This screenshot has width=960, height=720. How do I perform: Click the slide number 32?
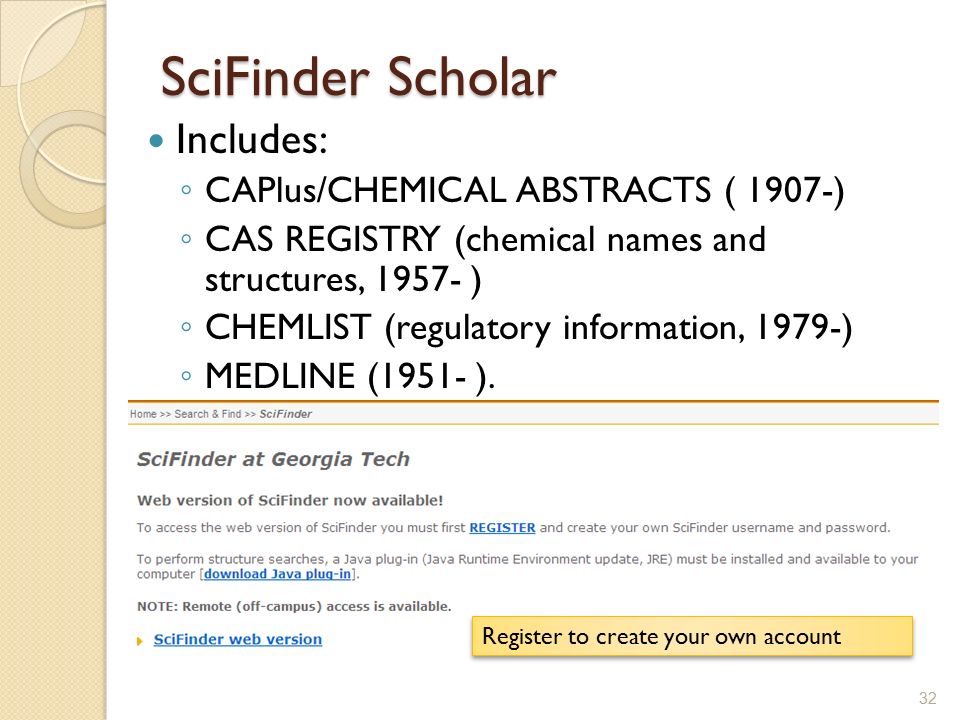coord(928,698)
